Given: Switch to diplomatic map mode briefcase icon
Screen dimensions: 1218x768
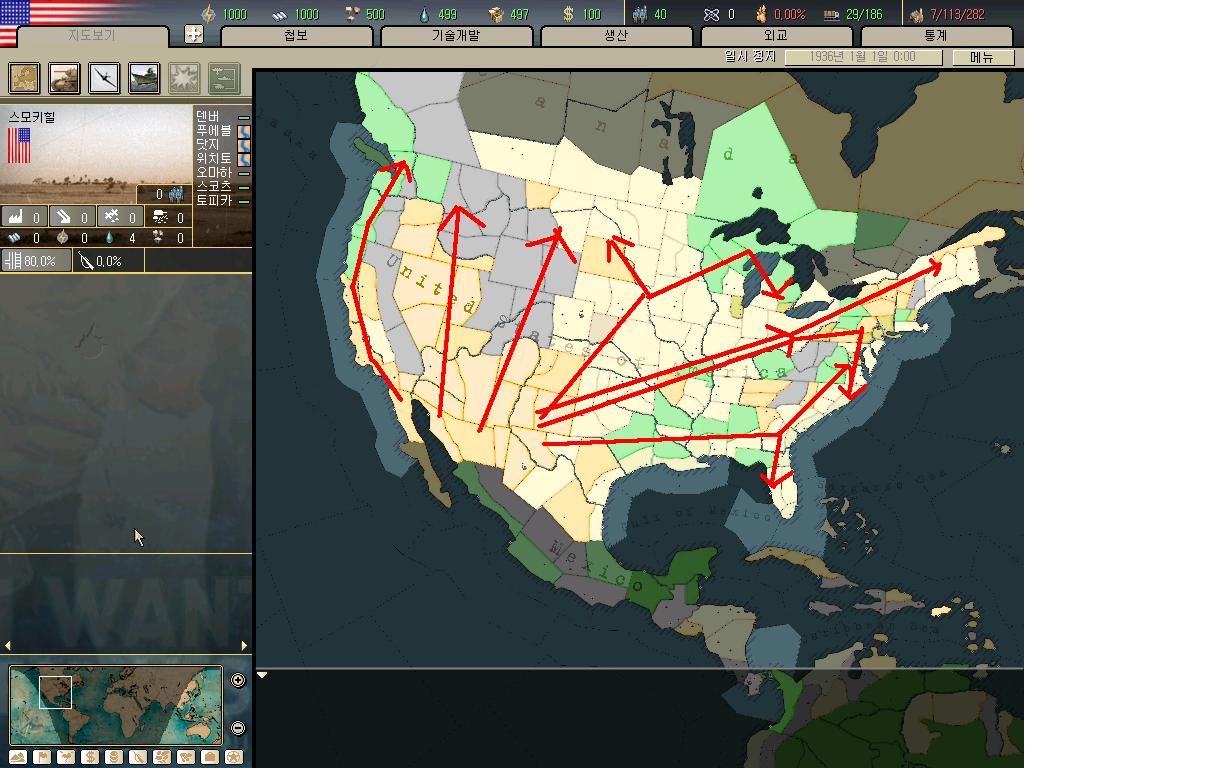Looking at the screenshot, I should 210,757.
